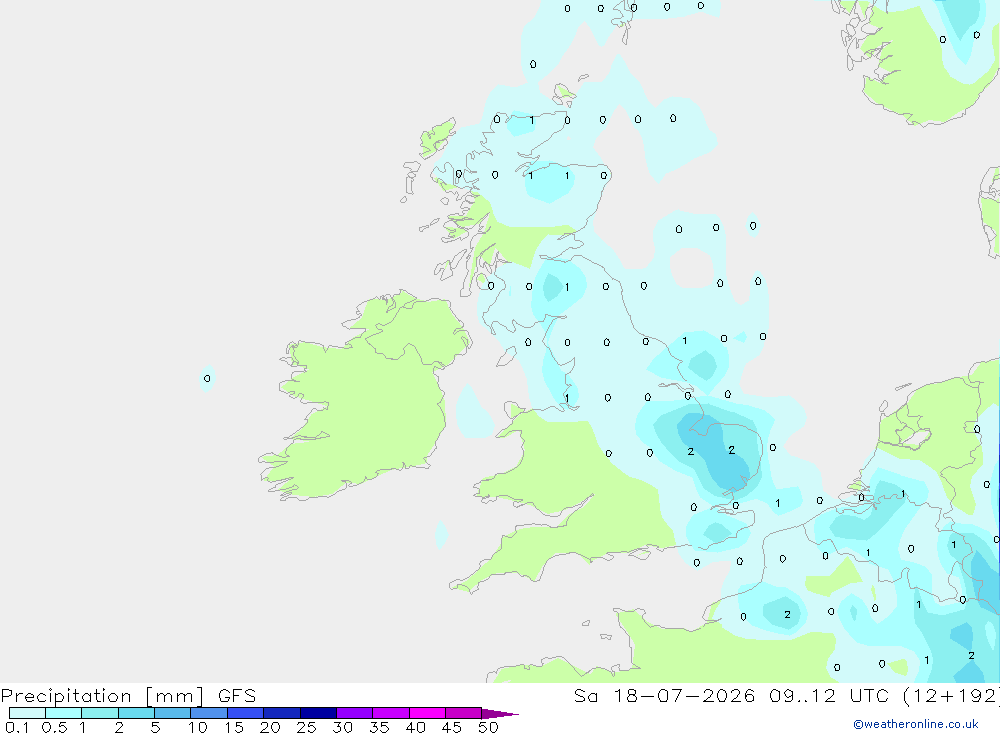Click the '20' legend scale label

click(x=270, y=727)
